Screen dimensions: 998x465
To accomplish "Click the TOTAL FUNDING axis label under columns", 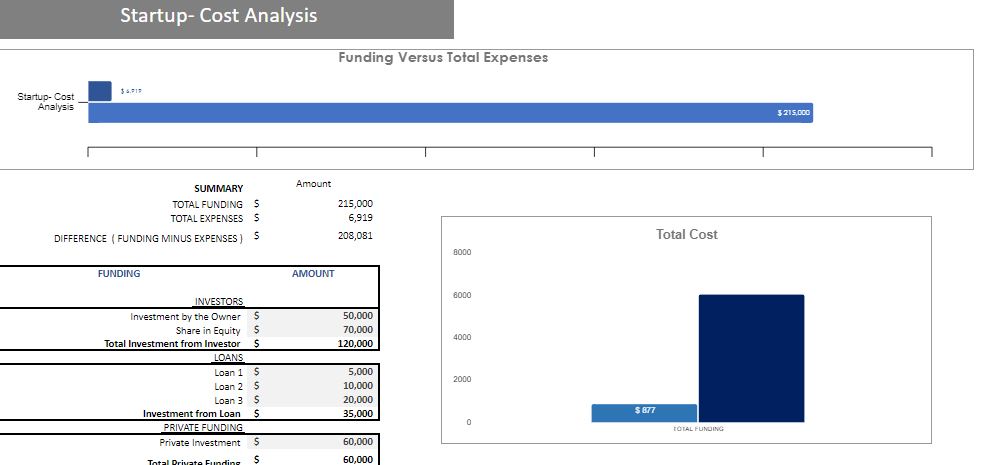I will click(x=698, y=429).
